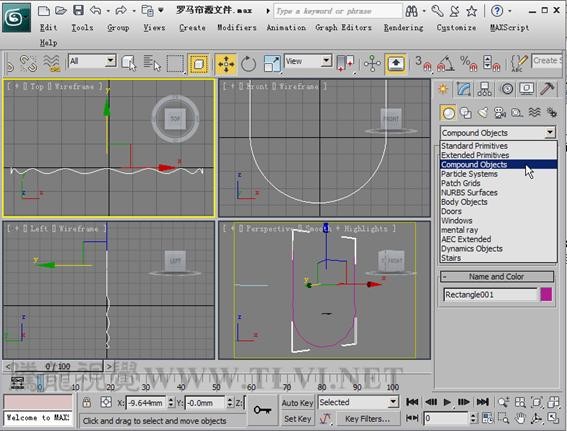567x431 pixels.
Task: Activate the Select and Move tool
Action: pos(226,64)
